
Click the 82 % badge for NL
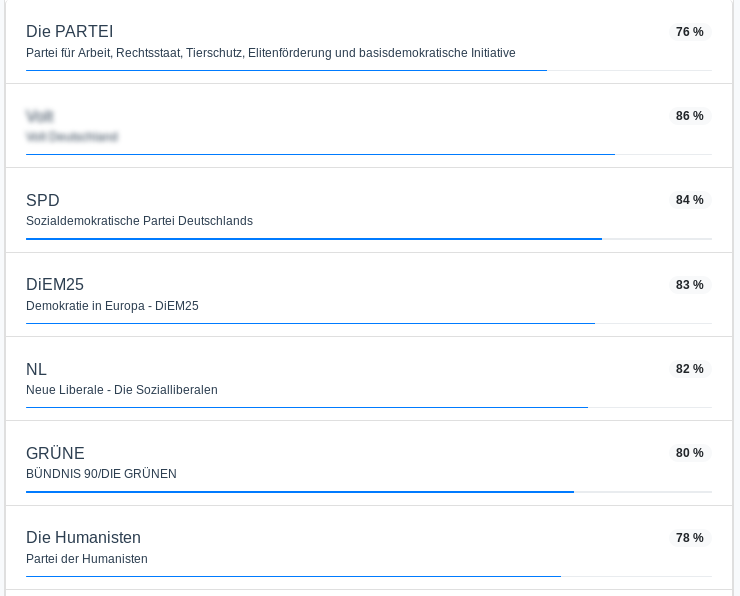tap(690, 369)
